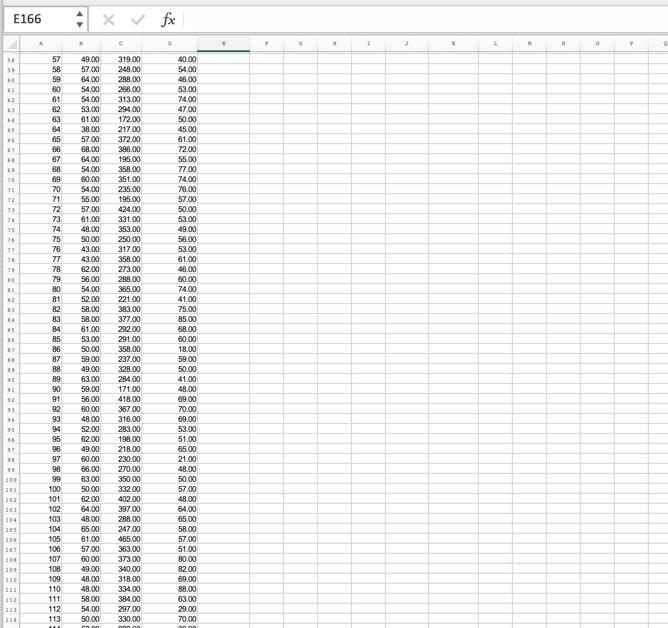
Task: Click cell containing 250.00
Action: coord(121,239)
